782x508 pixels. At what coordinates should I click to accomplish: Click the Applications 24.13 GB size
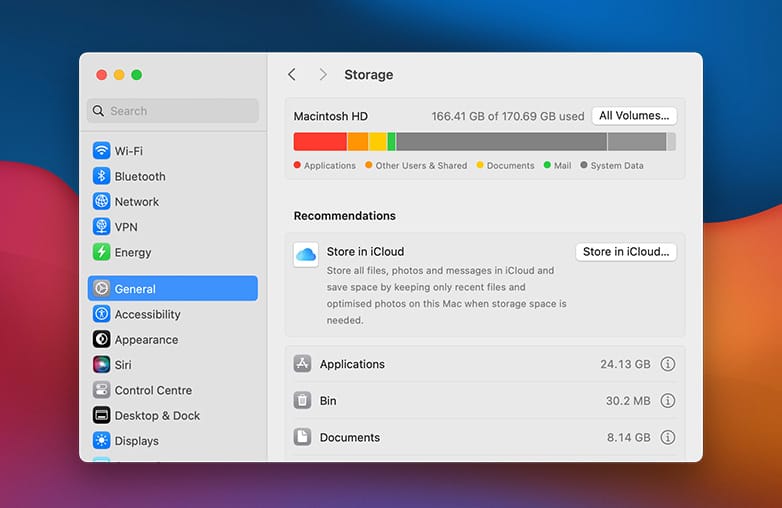[x=625, y=364]
